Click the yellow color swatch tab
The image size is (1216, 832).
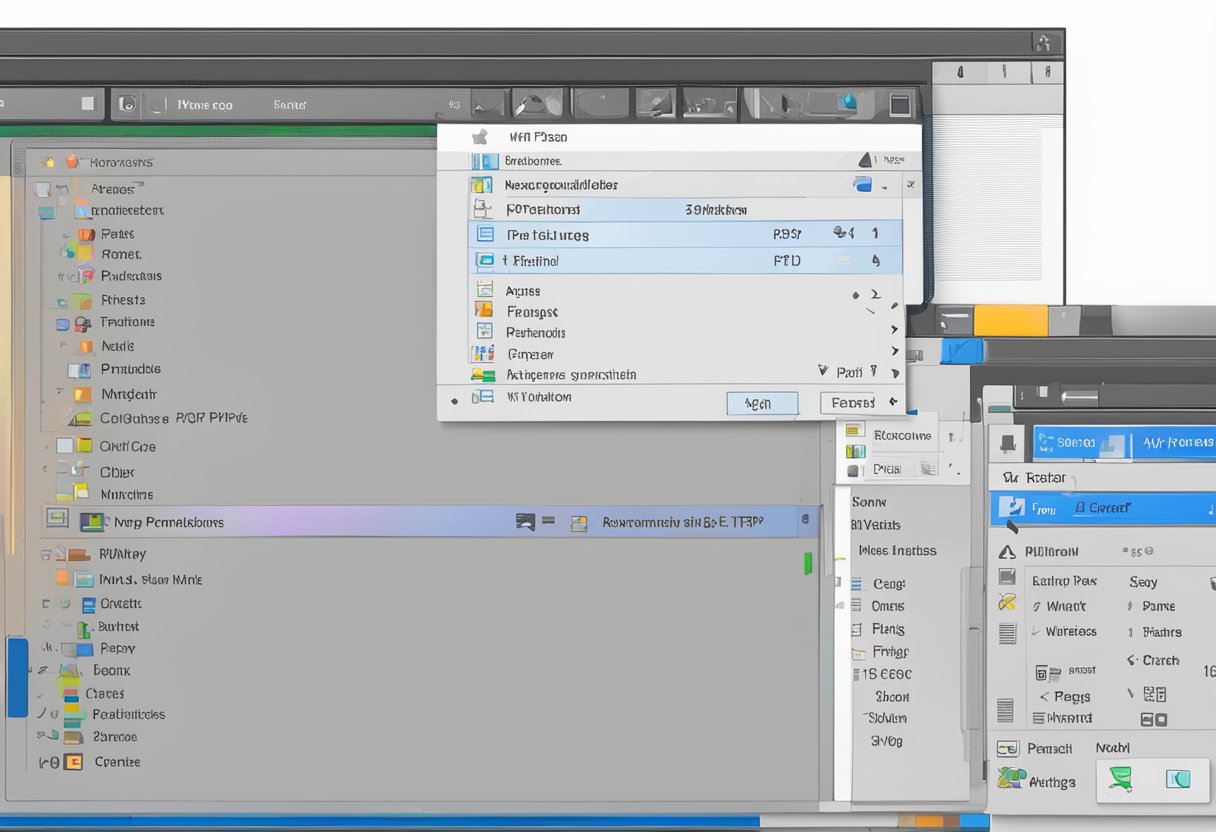1009,321
